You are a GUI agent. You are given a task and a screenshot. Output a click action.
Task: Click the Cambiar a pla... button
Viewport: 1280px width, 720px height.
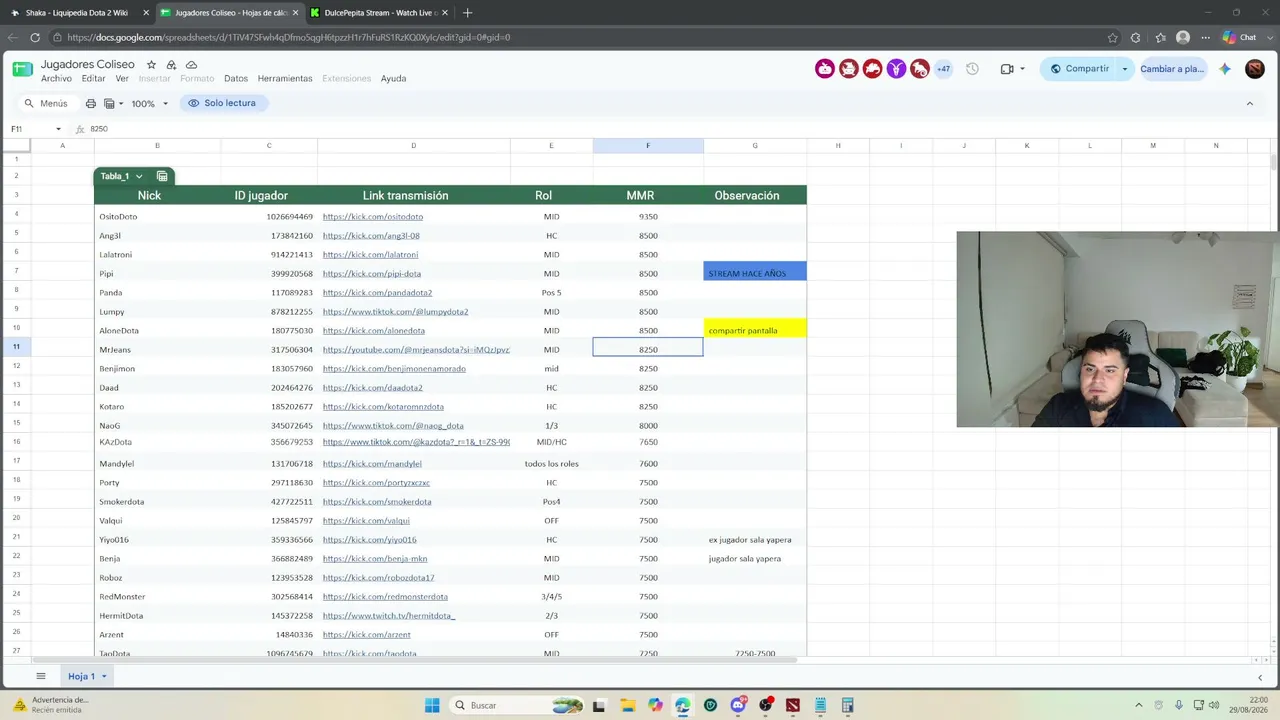pyautogui.click(x=1172, y=69)
